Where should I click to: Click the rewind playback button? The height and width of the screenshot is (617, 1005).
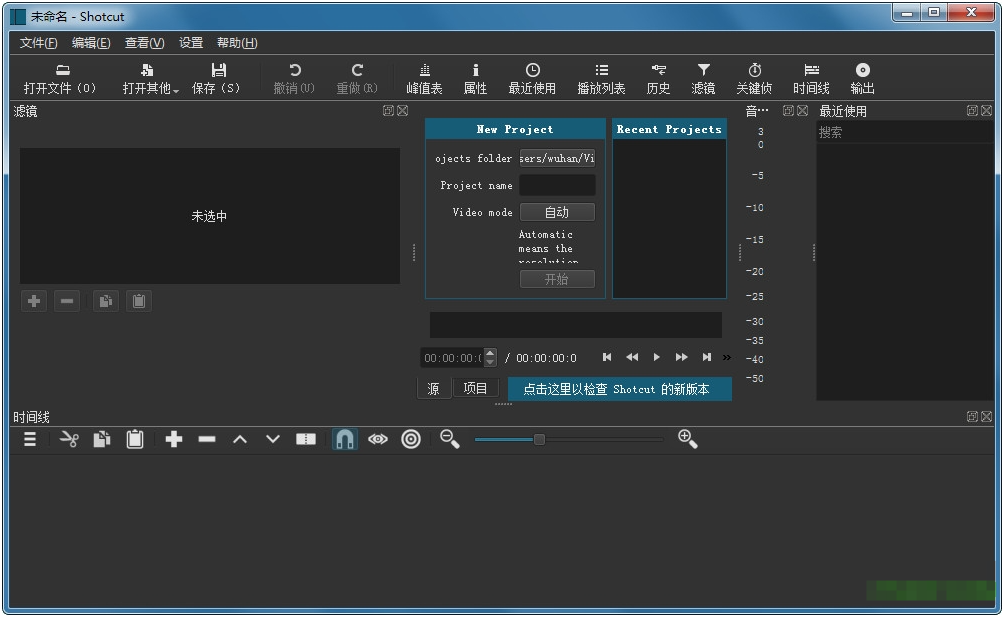point(632,357)
